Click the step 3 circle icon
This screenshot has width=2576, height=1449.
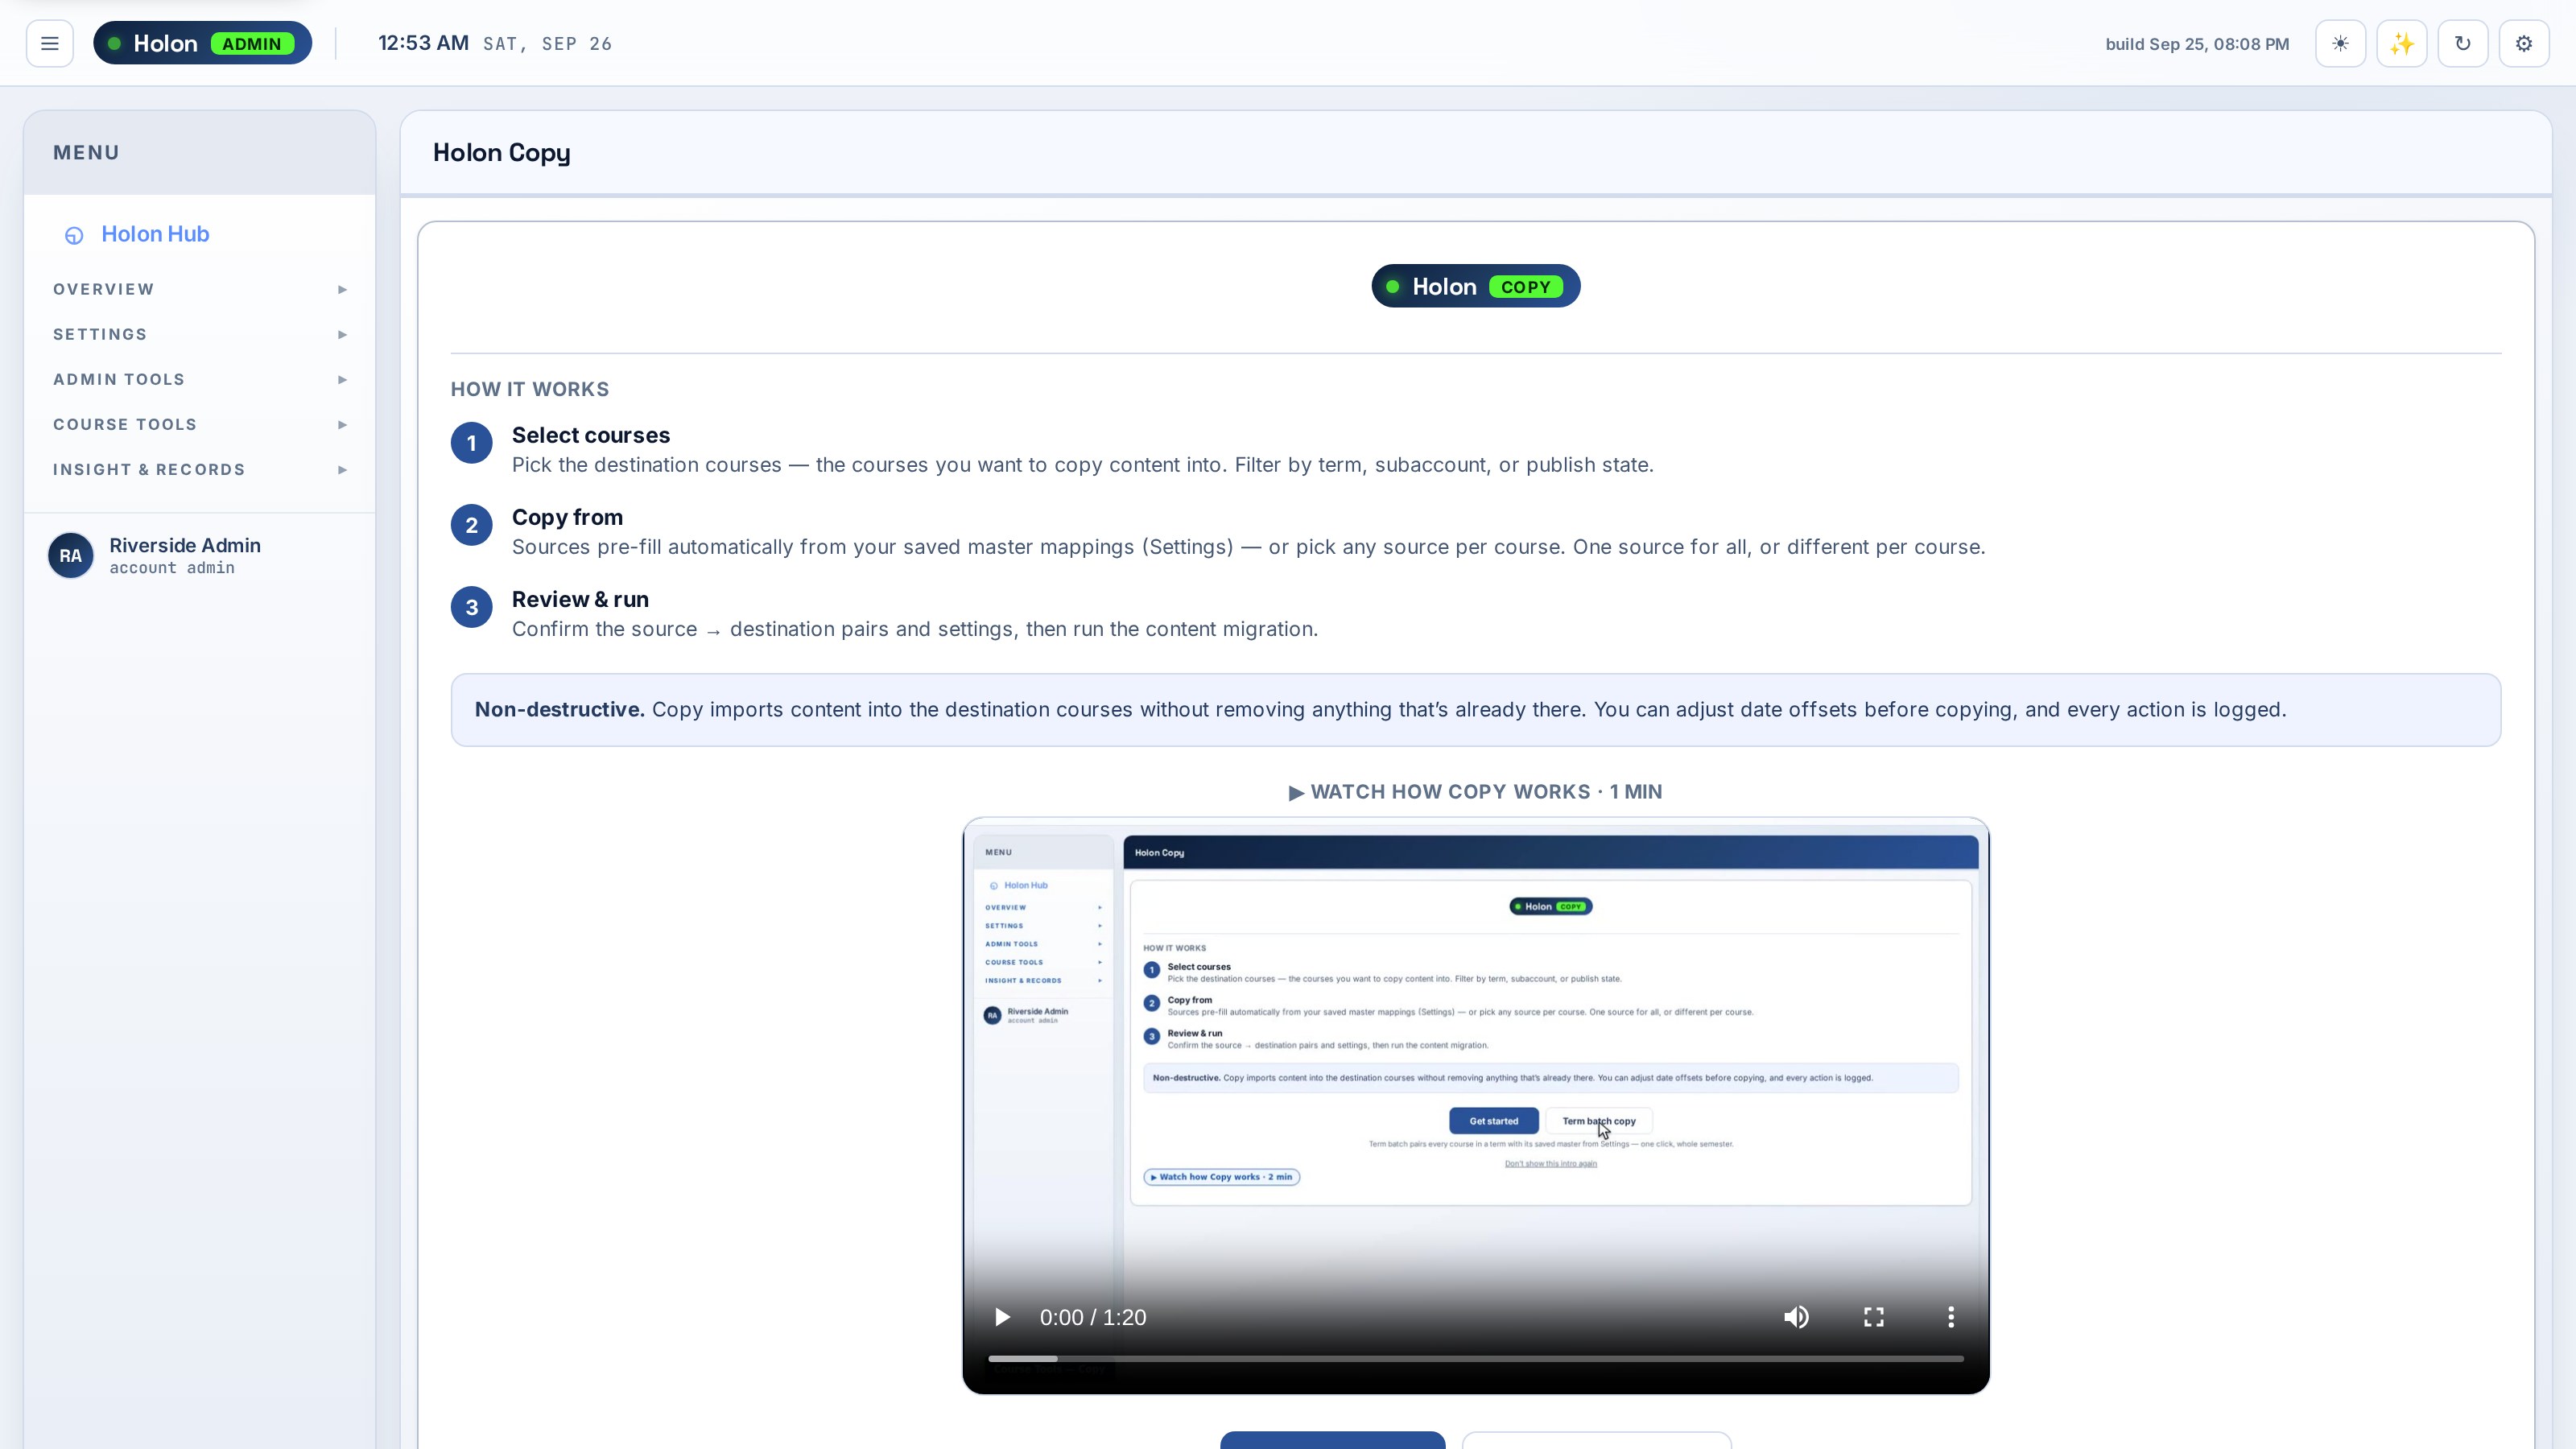click(471, 607)
